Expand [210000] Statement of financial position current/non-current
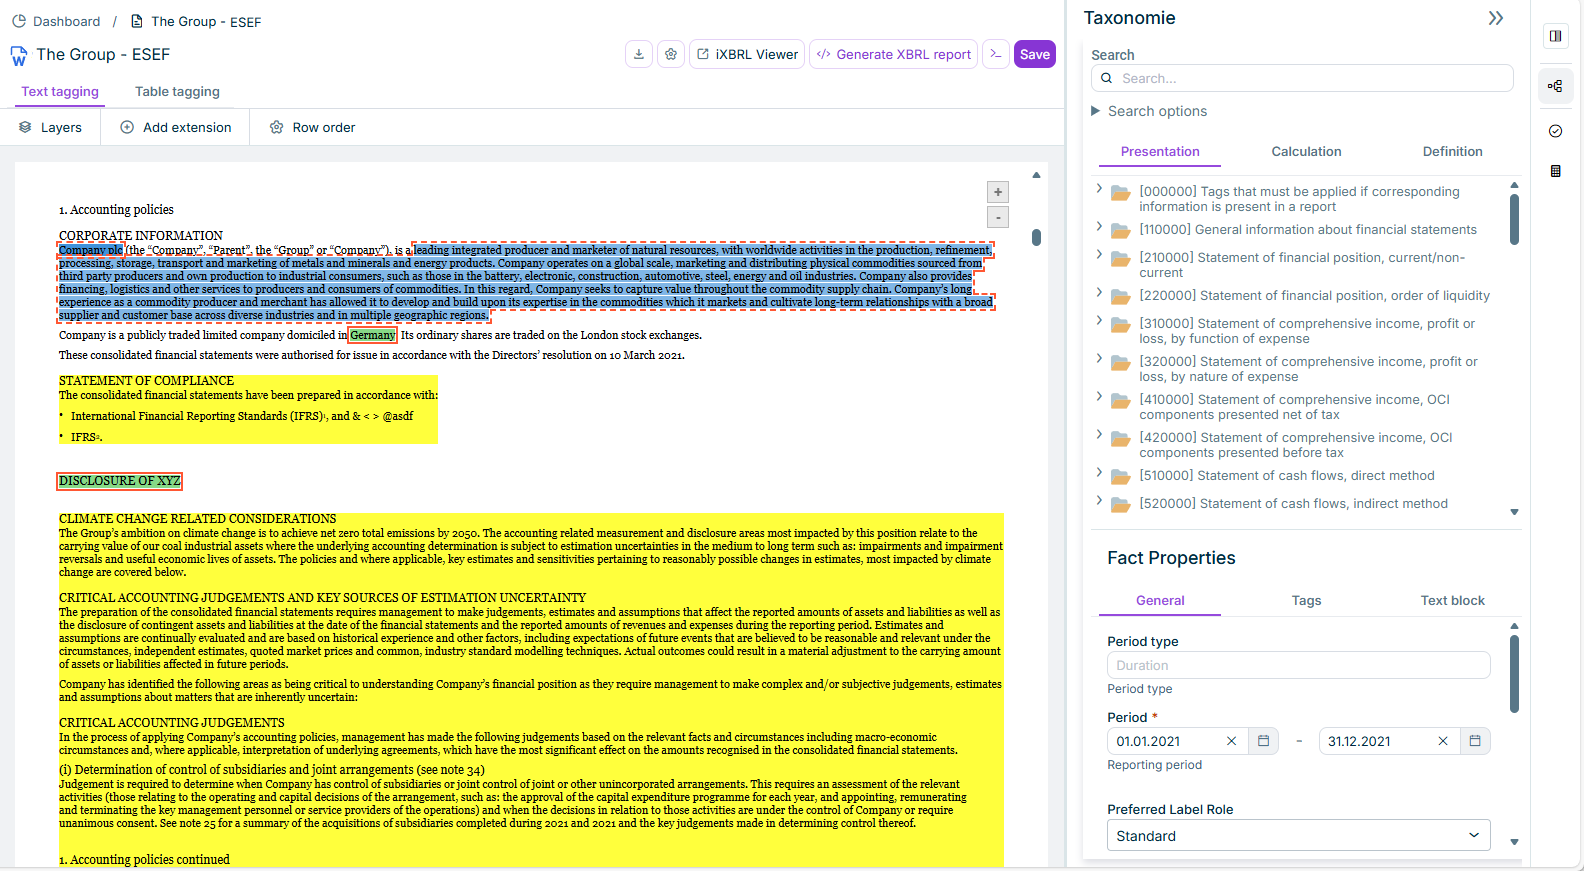Viewport: 1584px width, 871px height. point(1099,254)
